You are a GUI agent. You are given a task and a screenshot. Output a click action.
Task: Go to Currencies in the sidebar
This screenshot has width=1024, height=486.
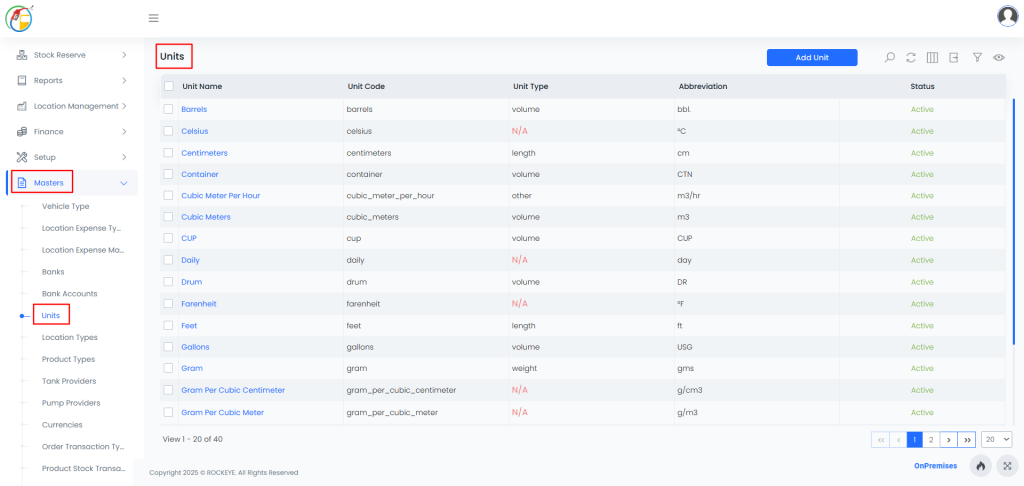(x=63, y=425)
